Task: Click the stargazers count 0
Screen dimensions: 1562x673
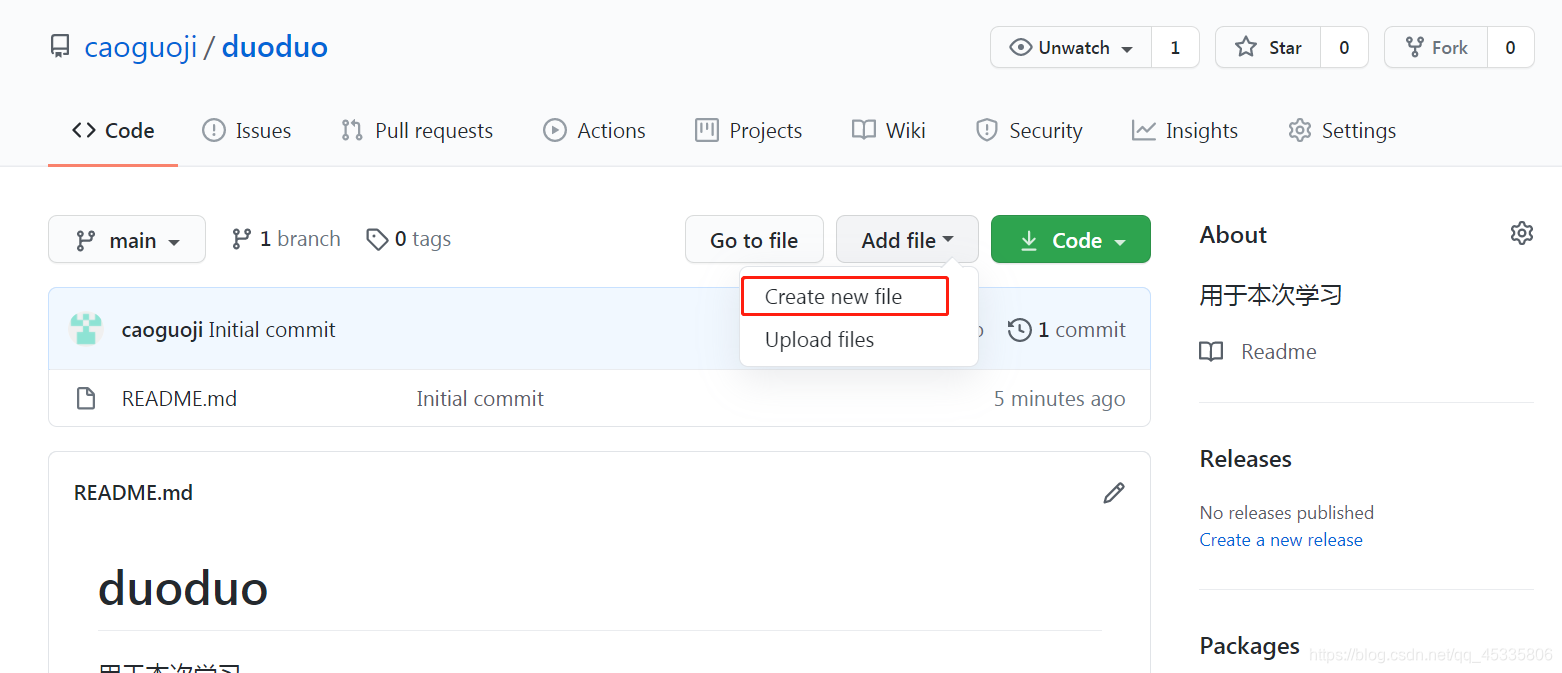Action: [x=1344, y=47]
